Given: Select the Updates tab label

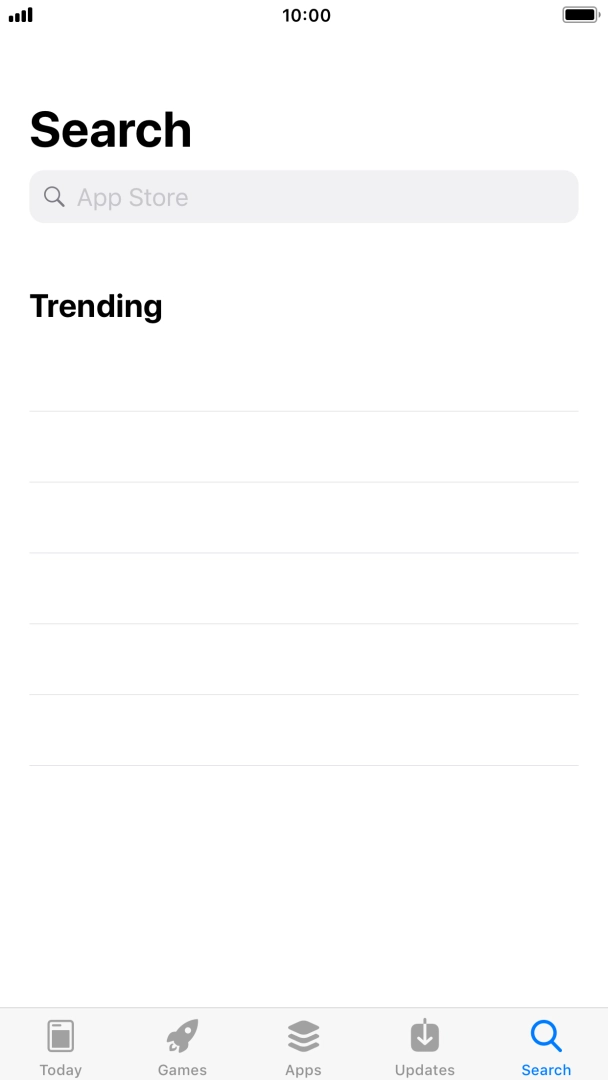Looking at the screenshot, I should pos(425,1070).
